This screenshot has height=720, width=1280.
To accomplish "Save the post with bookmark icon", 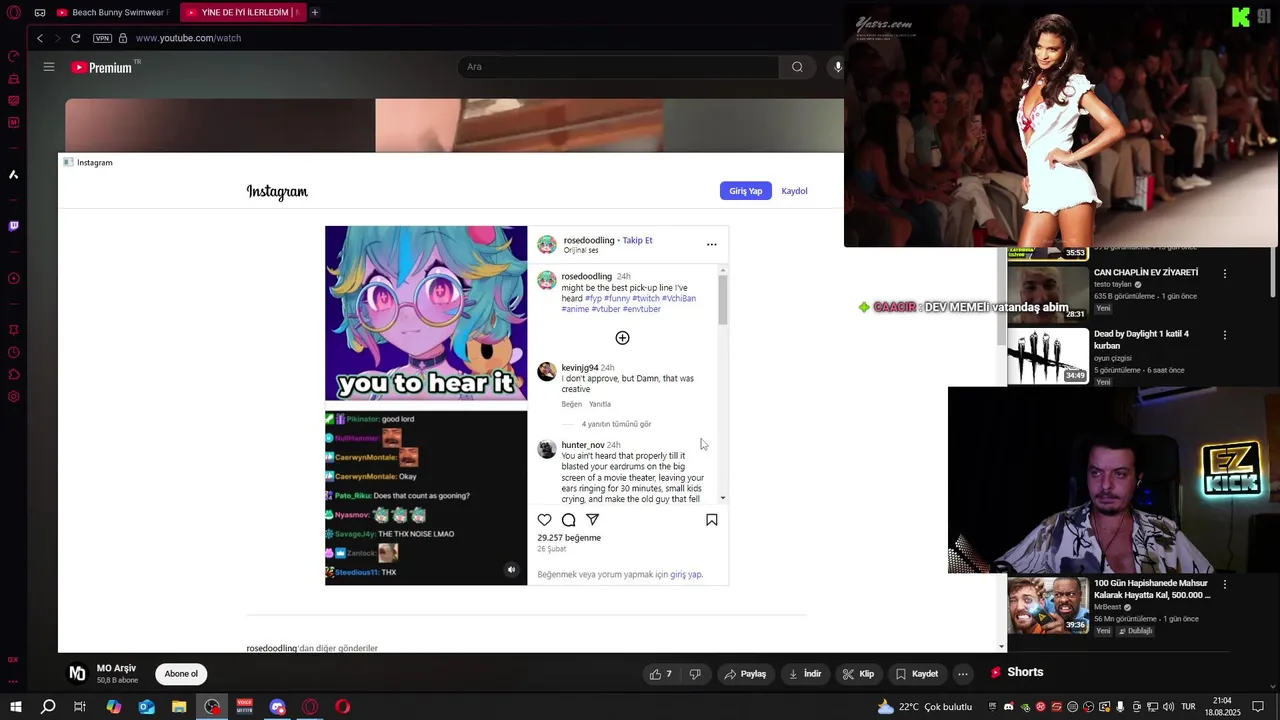I will 712,520.
